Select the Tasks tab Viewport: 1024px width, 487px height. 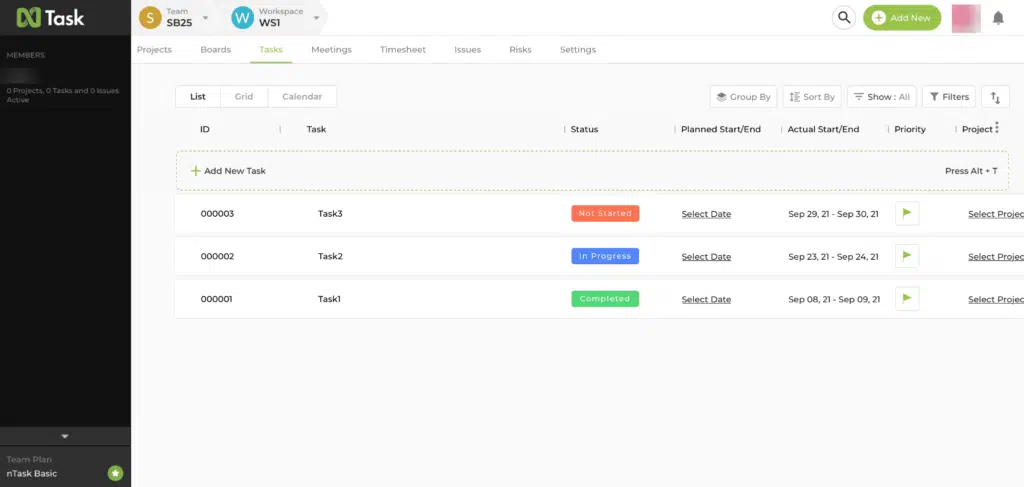click(x=271, y=50)
